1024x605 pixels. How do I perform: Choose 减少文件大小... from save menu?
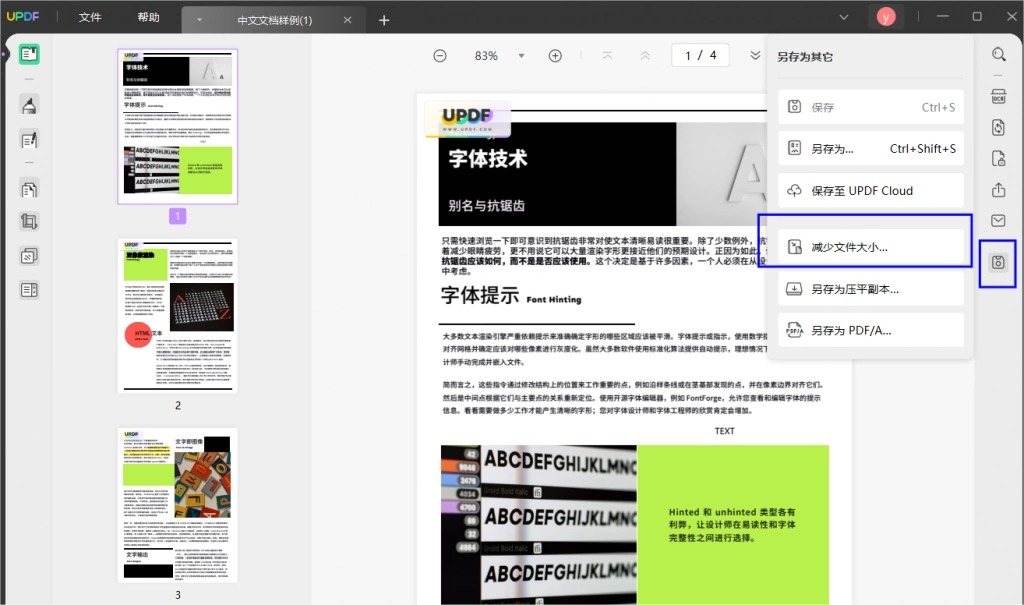pos(871,248)
